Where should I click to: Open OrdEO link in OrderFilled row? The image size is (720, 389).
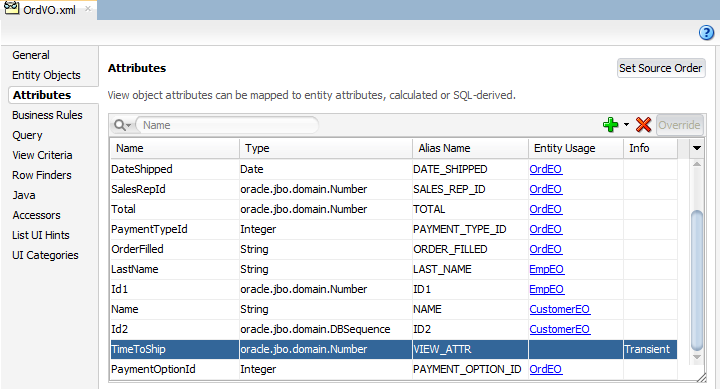tap(546, 249)
